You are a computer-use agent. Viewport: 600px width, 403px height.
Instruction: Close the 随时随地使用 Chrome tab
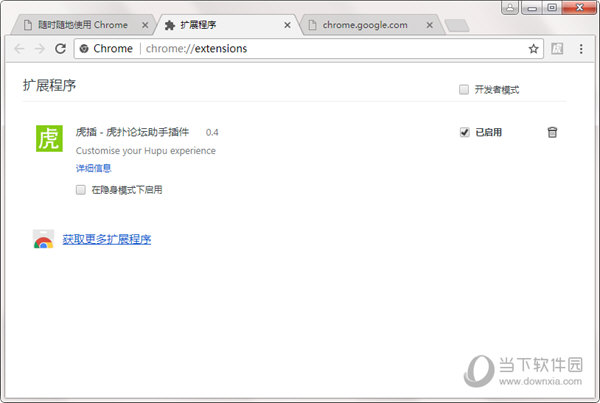pos(145,25)
